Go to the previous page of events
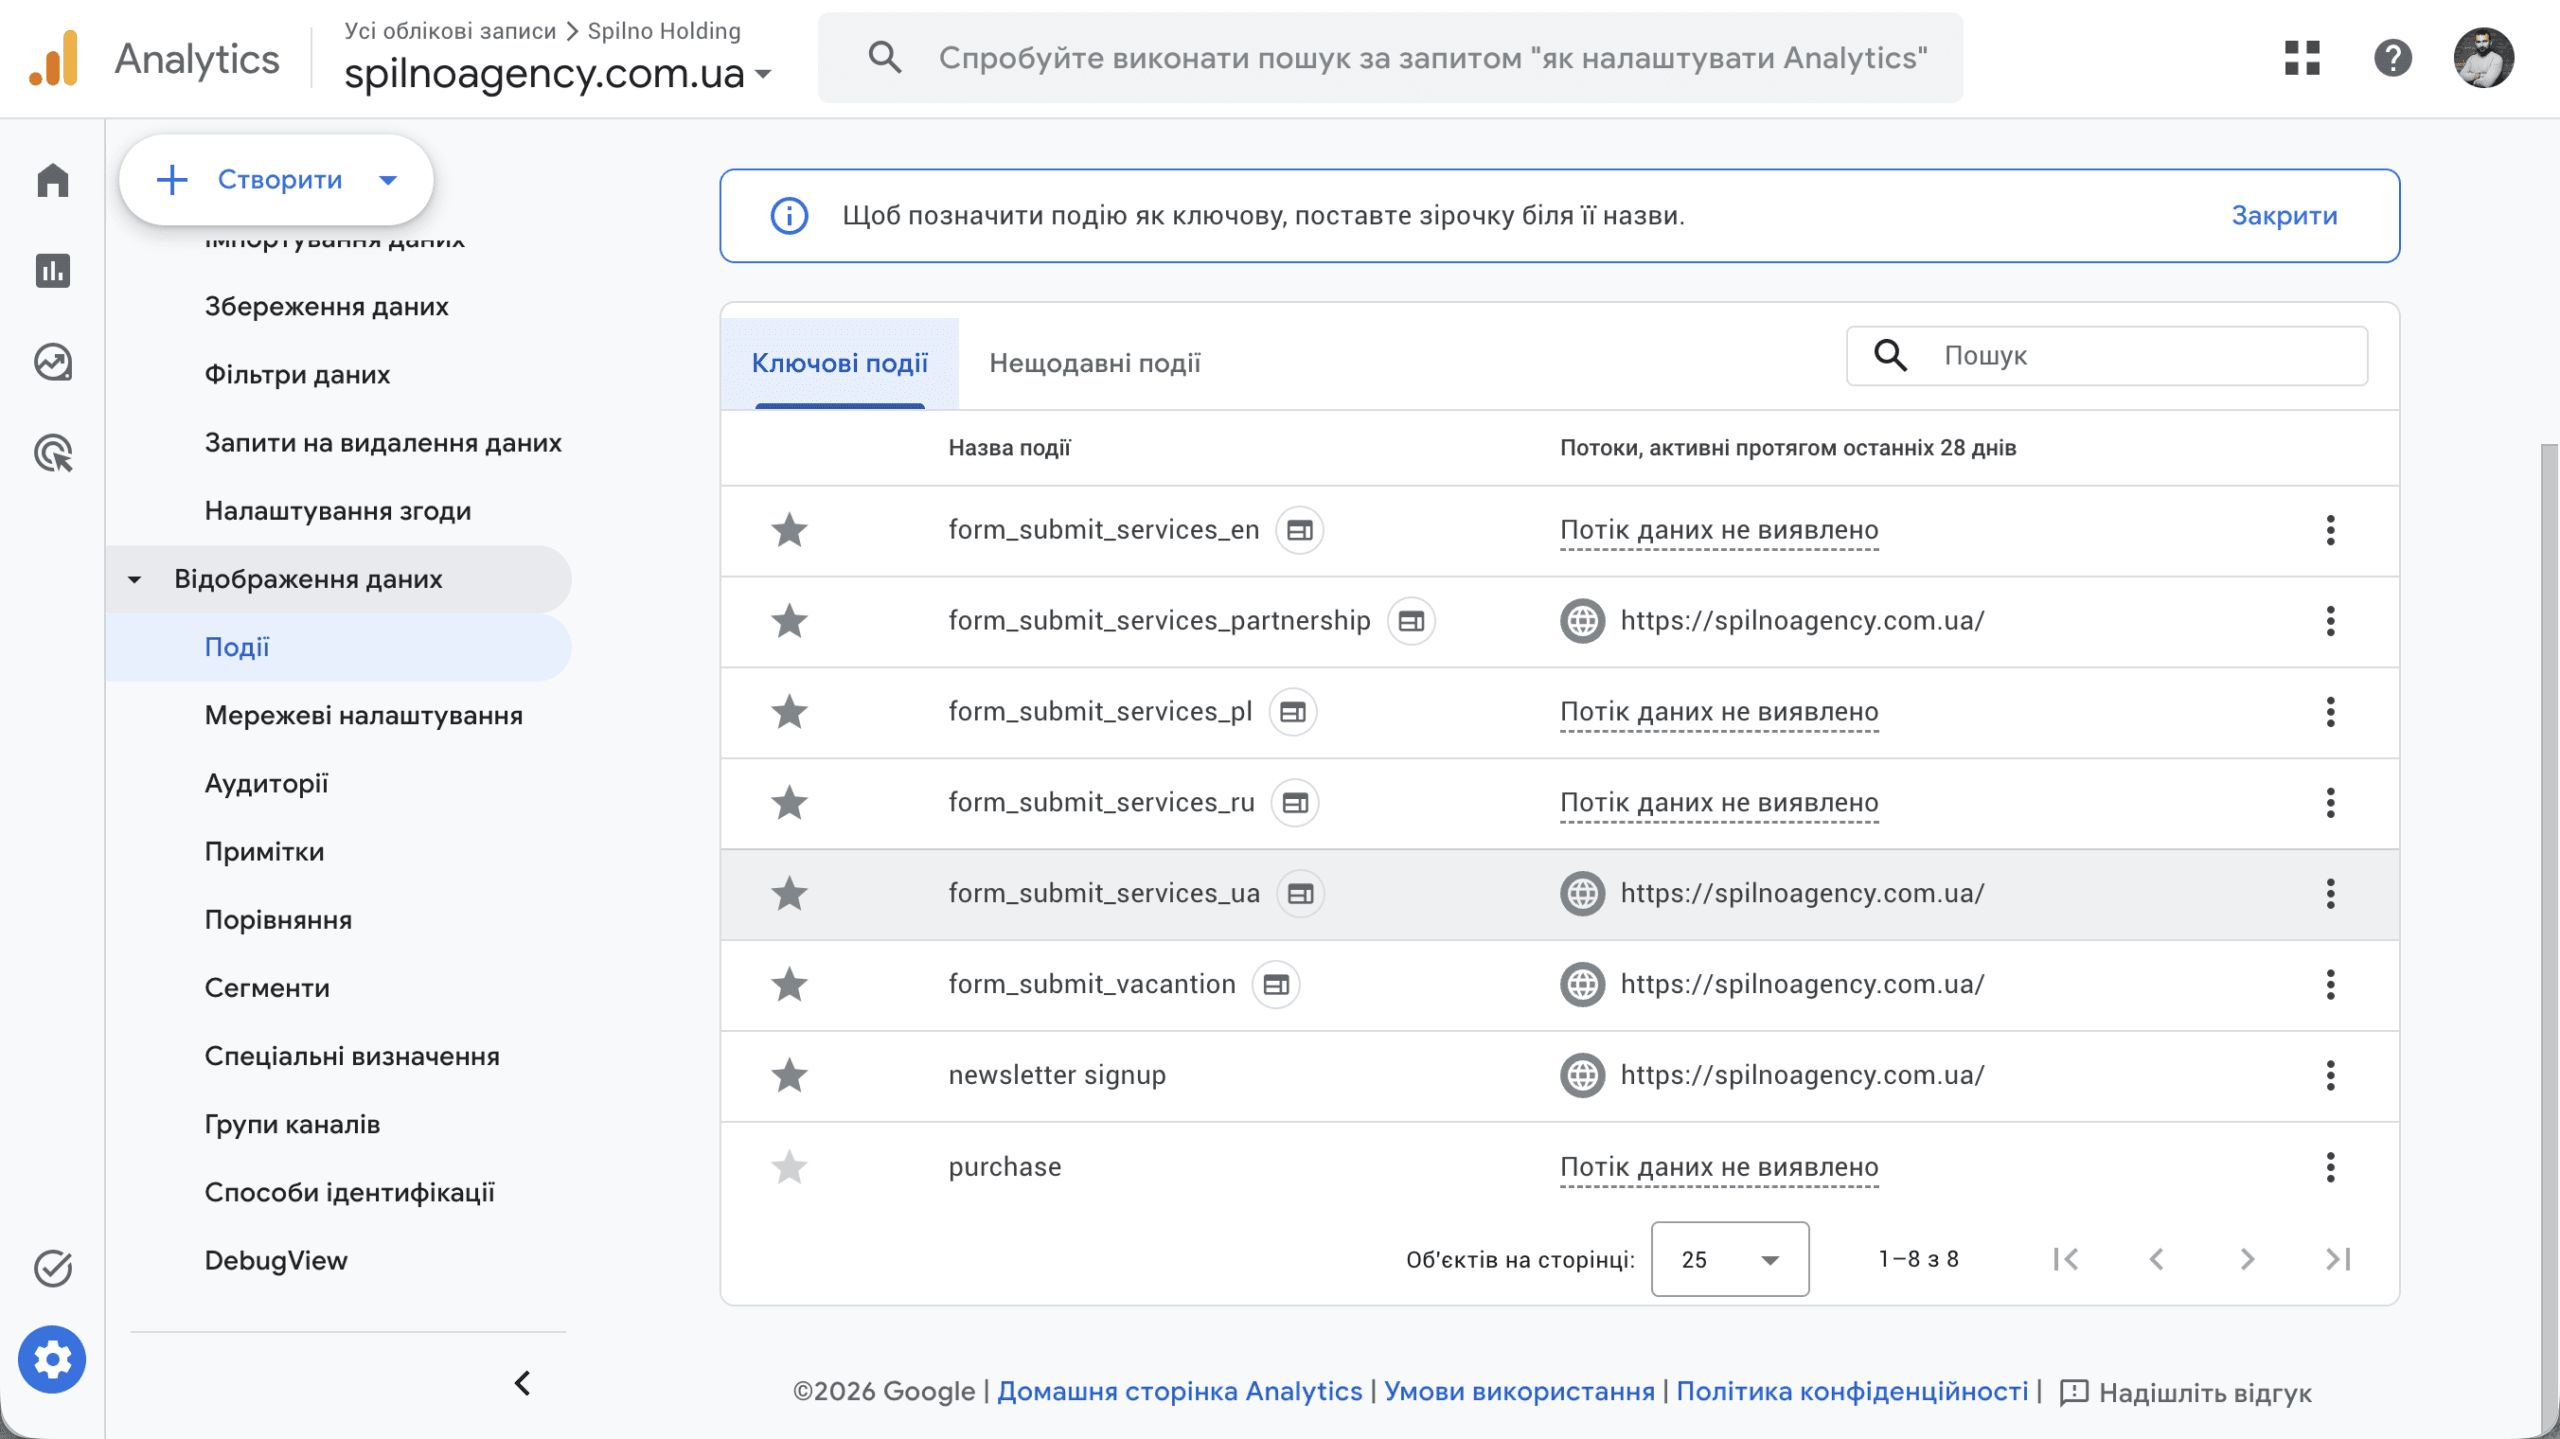The width and height of the screenshot is (2560, 1439). pyautogui.click(x=2157, y=1259)
